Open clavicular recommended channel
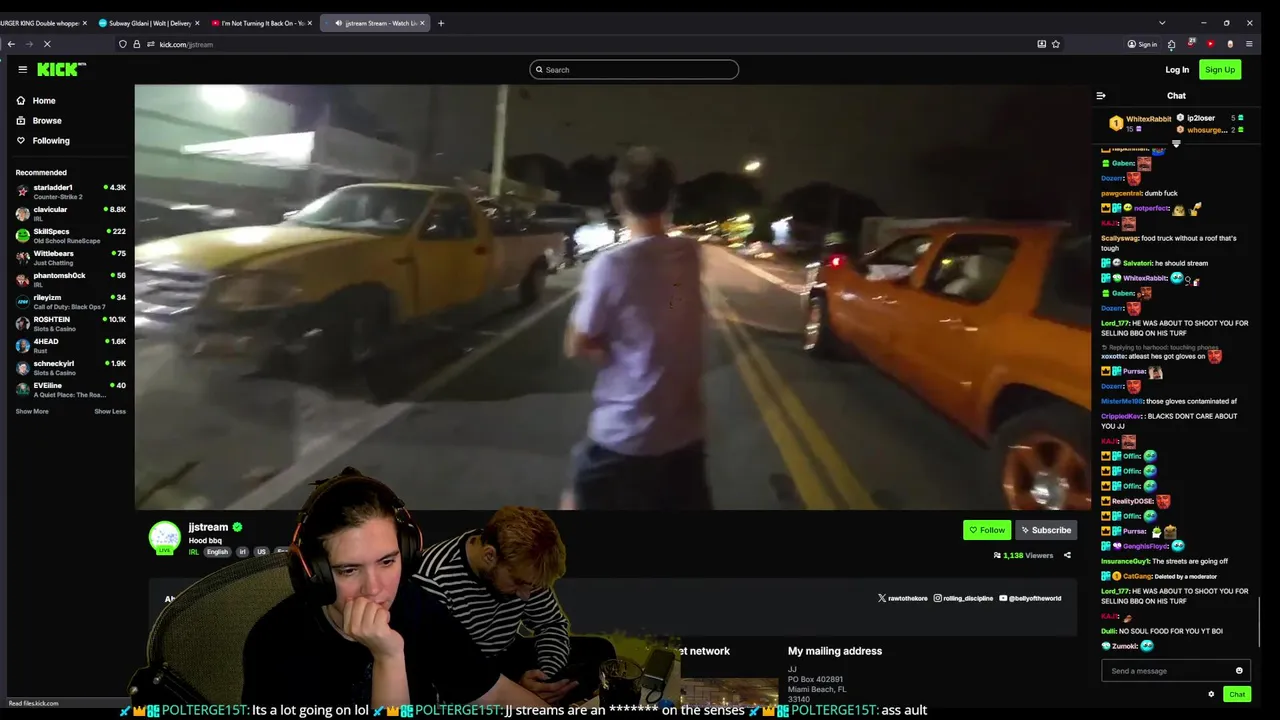 [x=70, y=213]
